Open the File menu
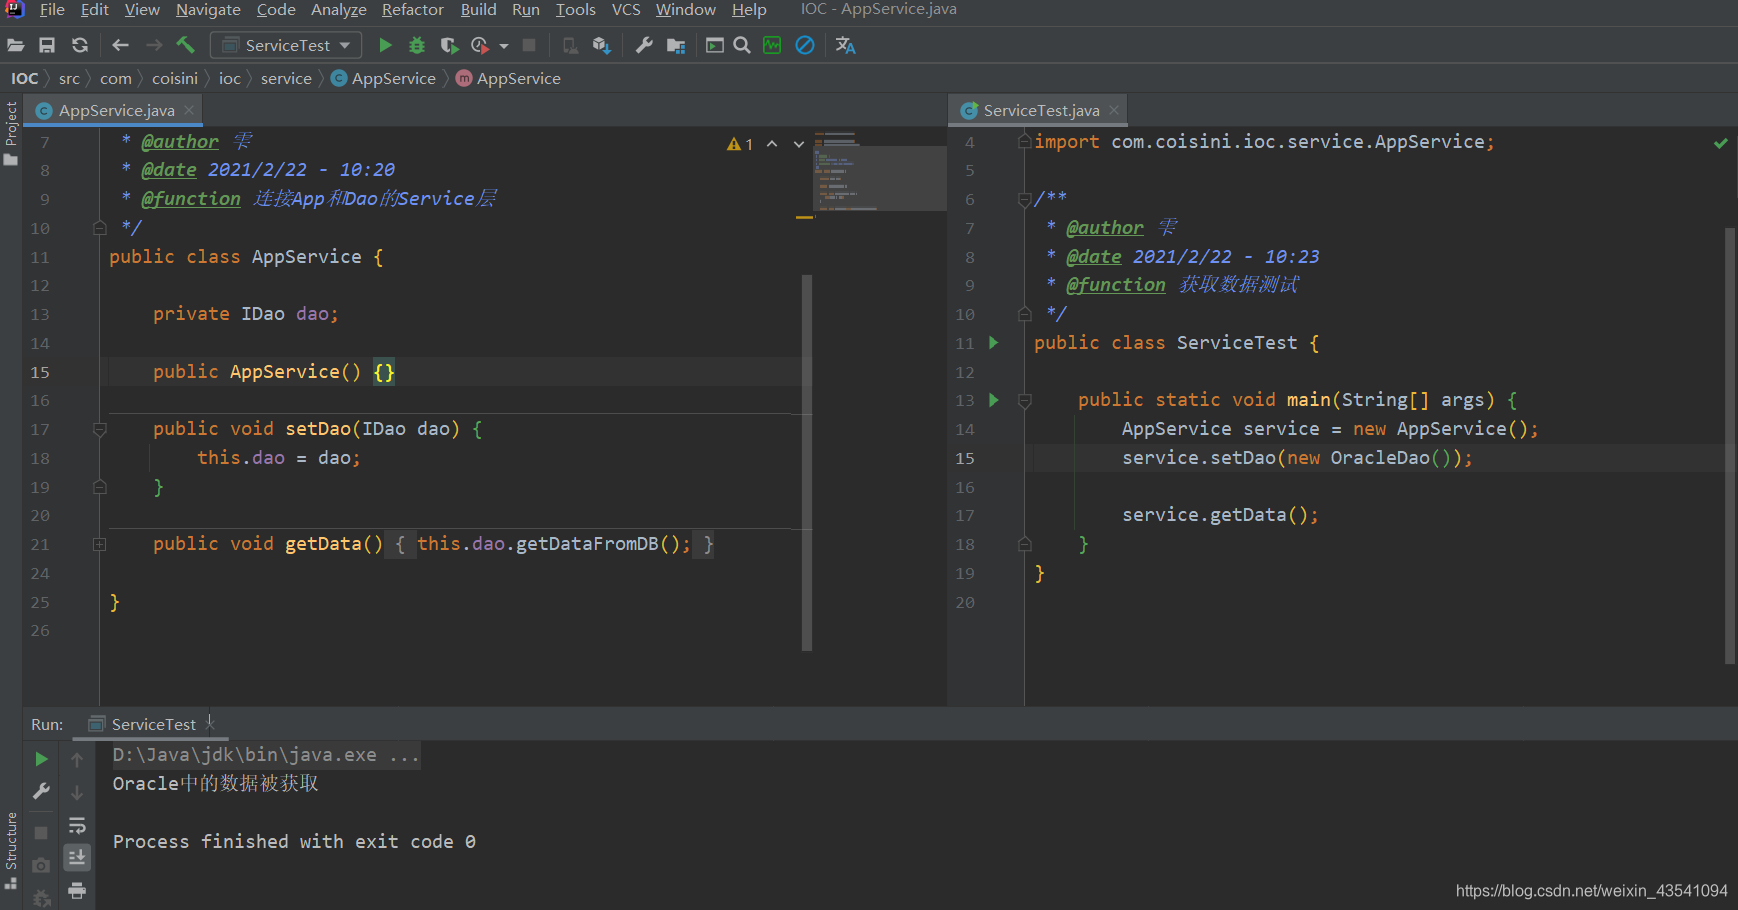This screenshot has width=1738, height=910. (52, 10)
